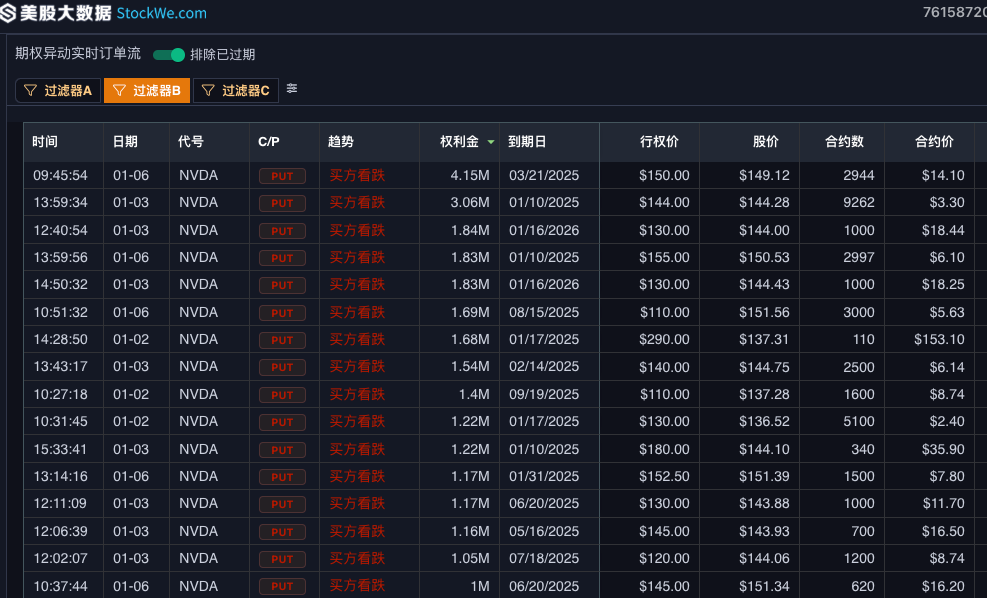Open the StockWe.com link
This screenshot has height=598, width=987.
click(162, 14)
